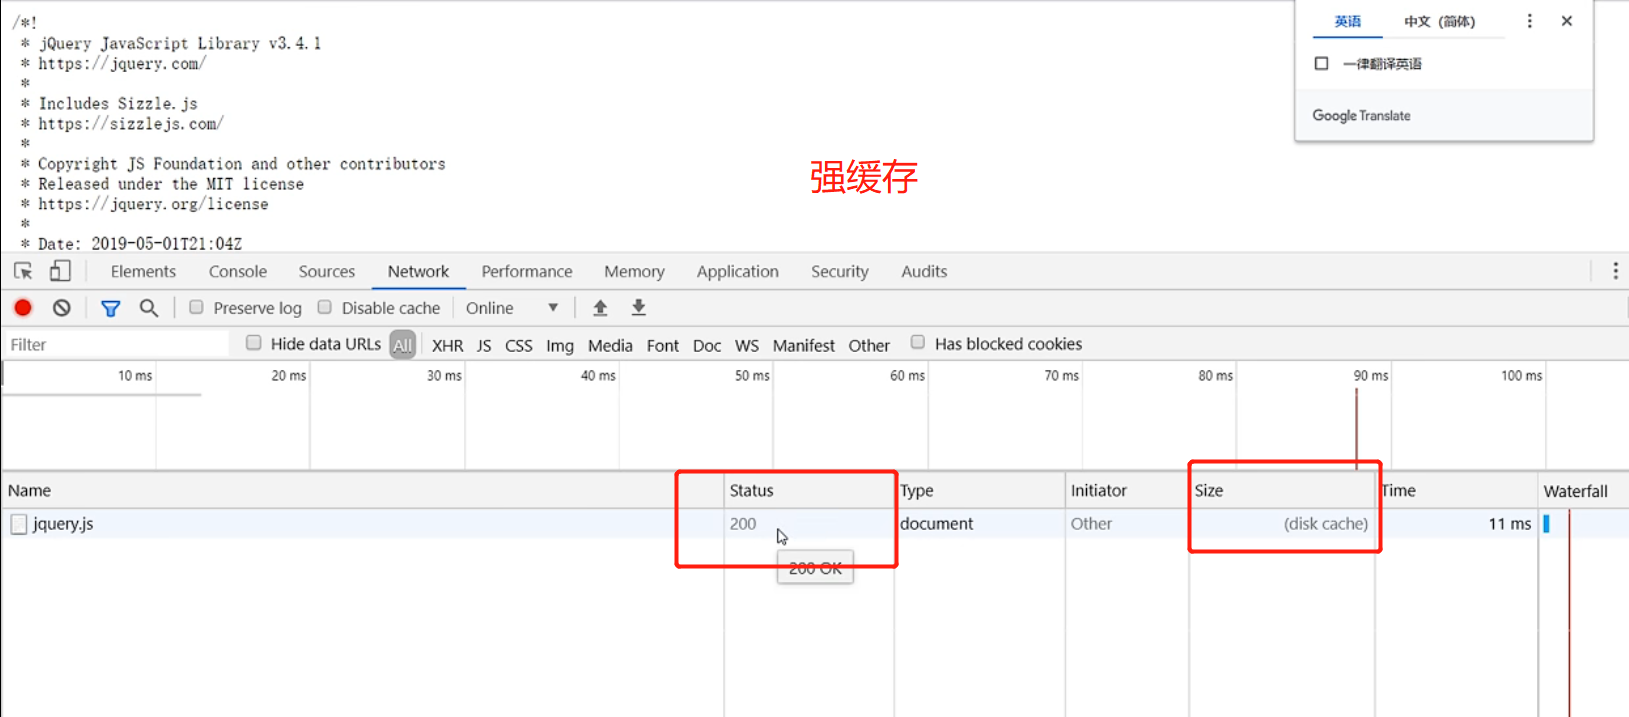
Task: Click the https://jquery.org/license text line
Action: point(153,204)
